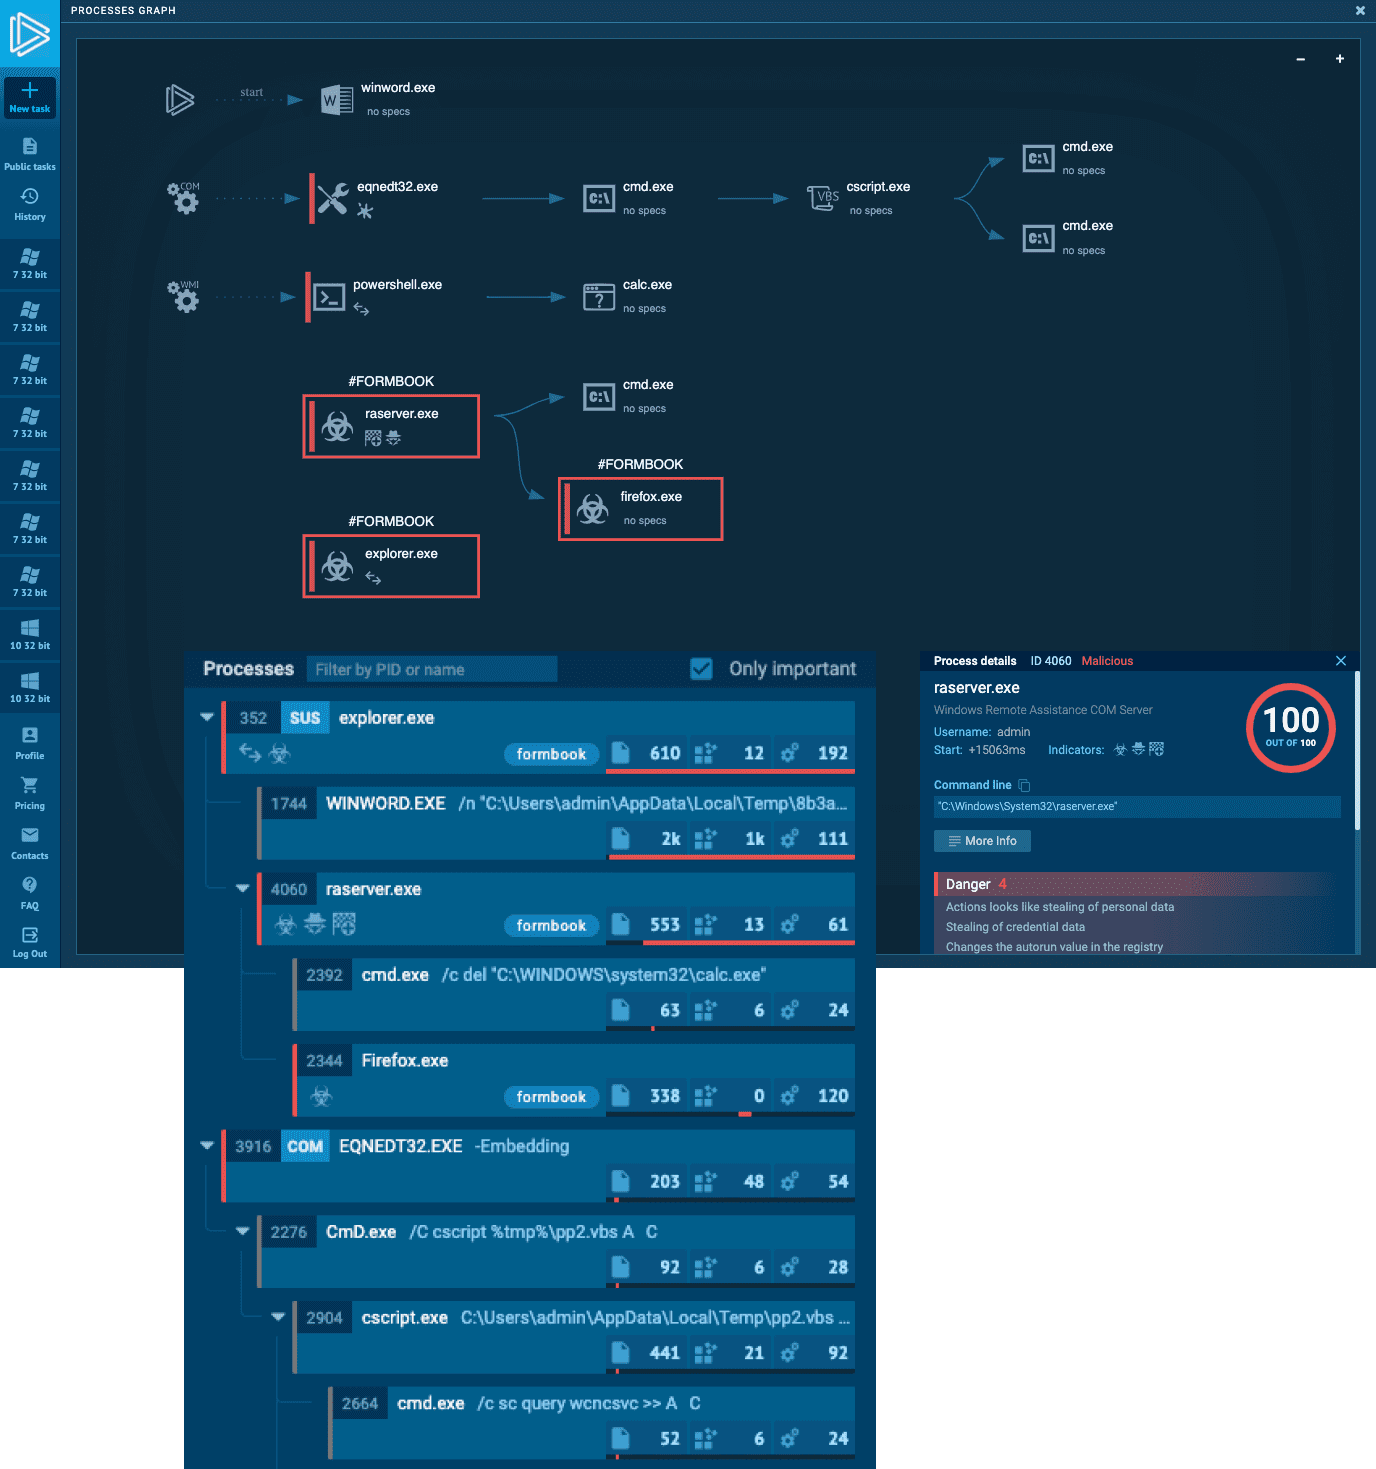This screenshot has height=1469, width=1376.
Task: Log Out using the sidebar icon
Action: [30, 942]
